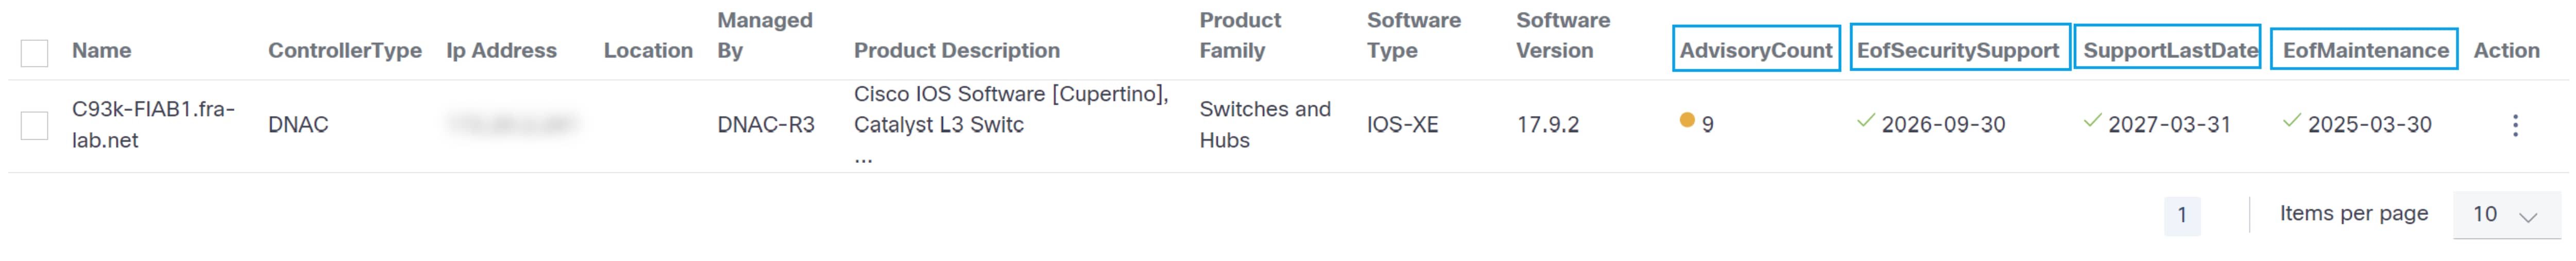Click the SupportLastDate column header

[x=2169, y=50]
